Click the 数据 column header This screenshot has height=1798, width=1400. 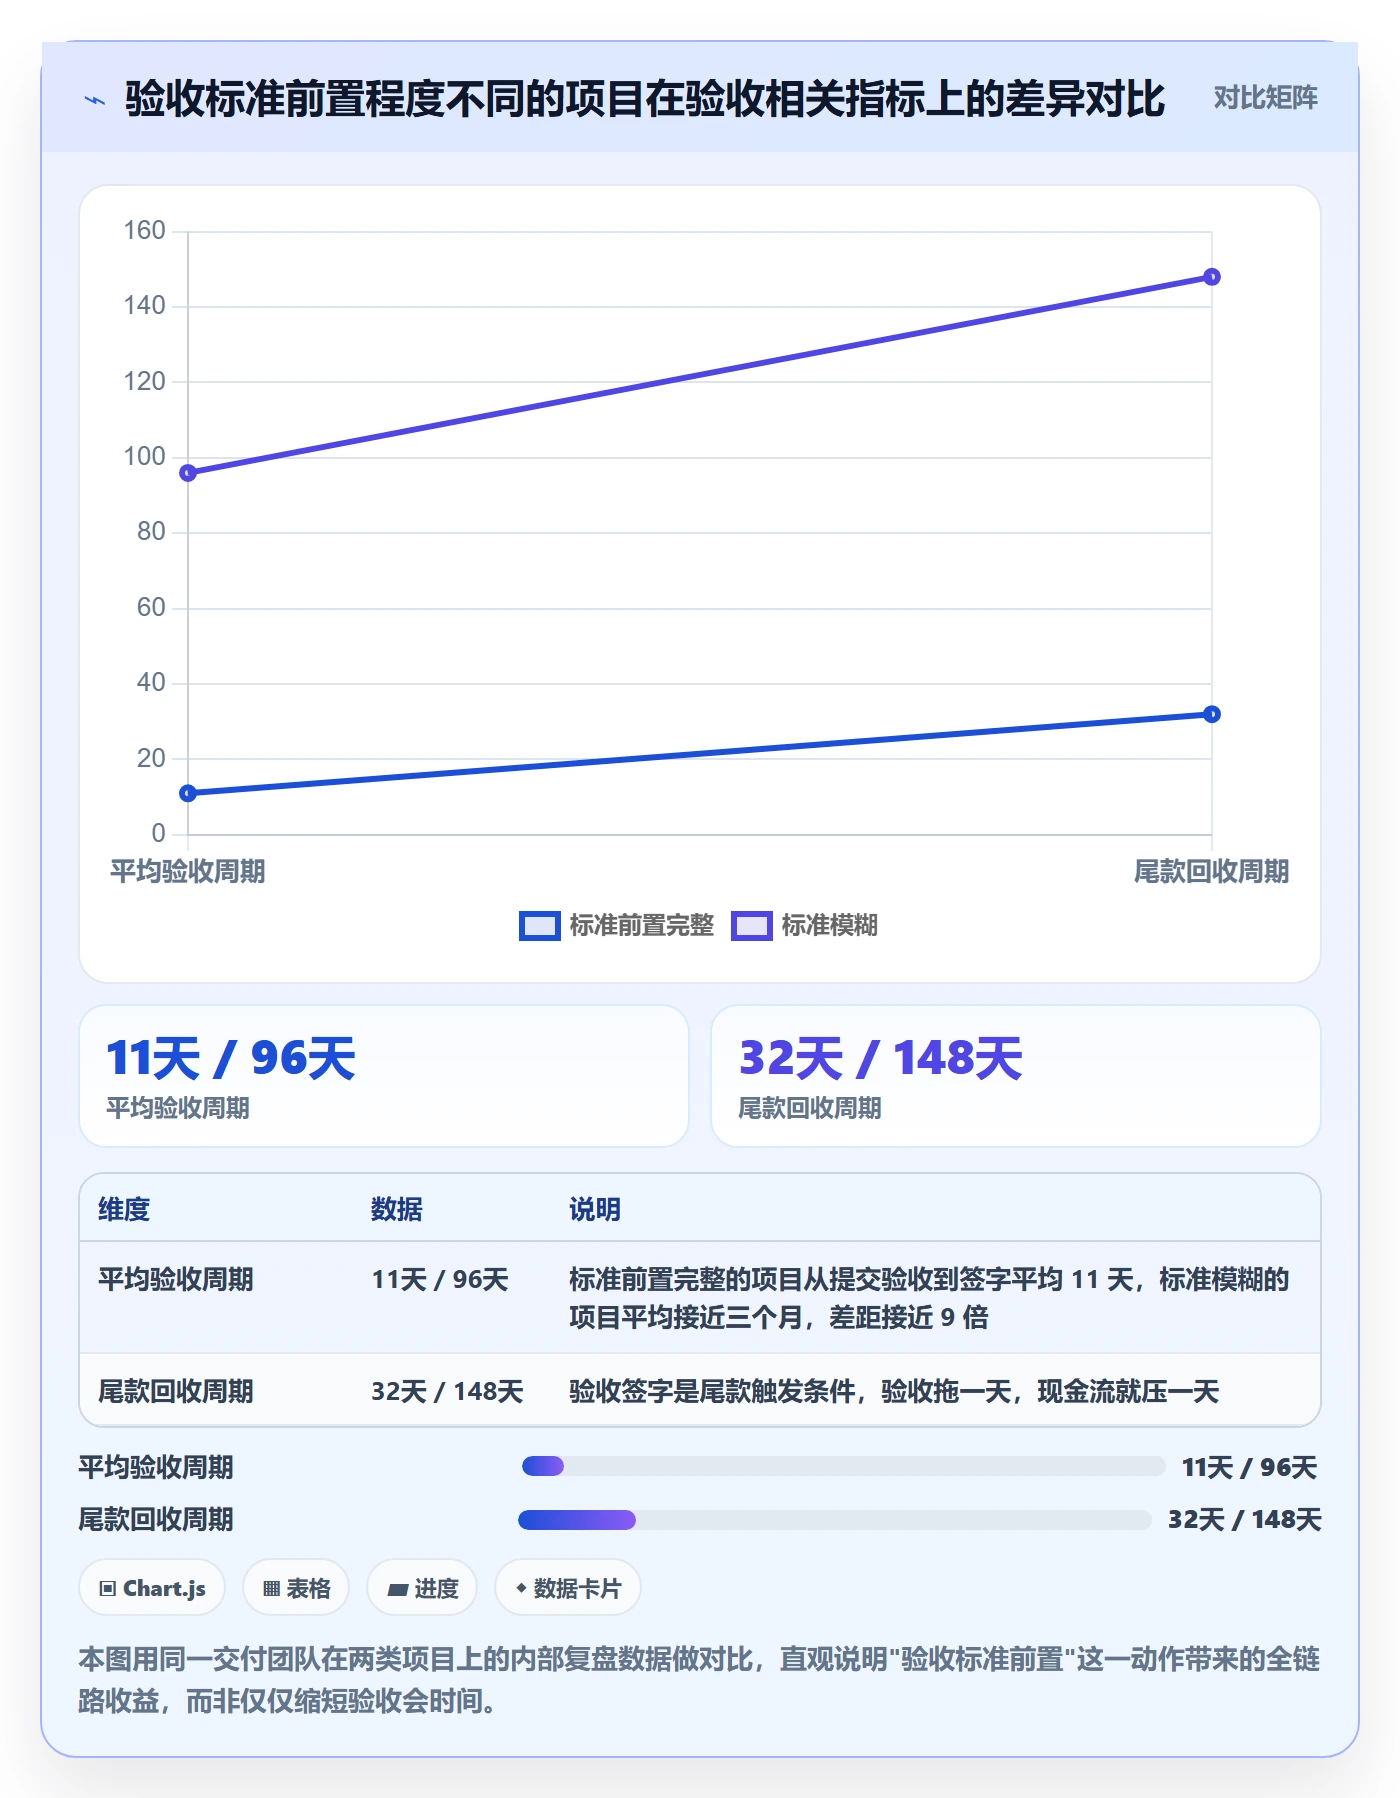pos(397,1209)
